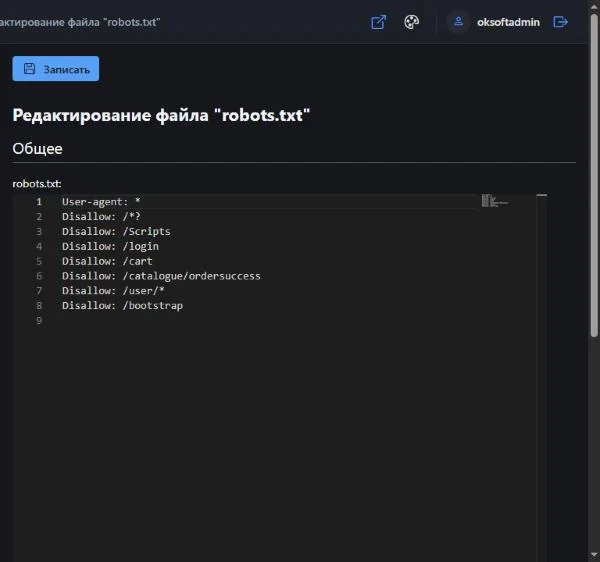Click the 'Disallow: /login' line
This screenshot has width=600, height=562.
tap(110, 246)
